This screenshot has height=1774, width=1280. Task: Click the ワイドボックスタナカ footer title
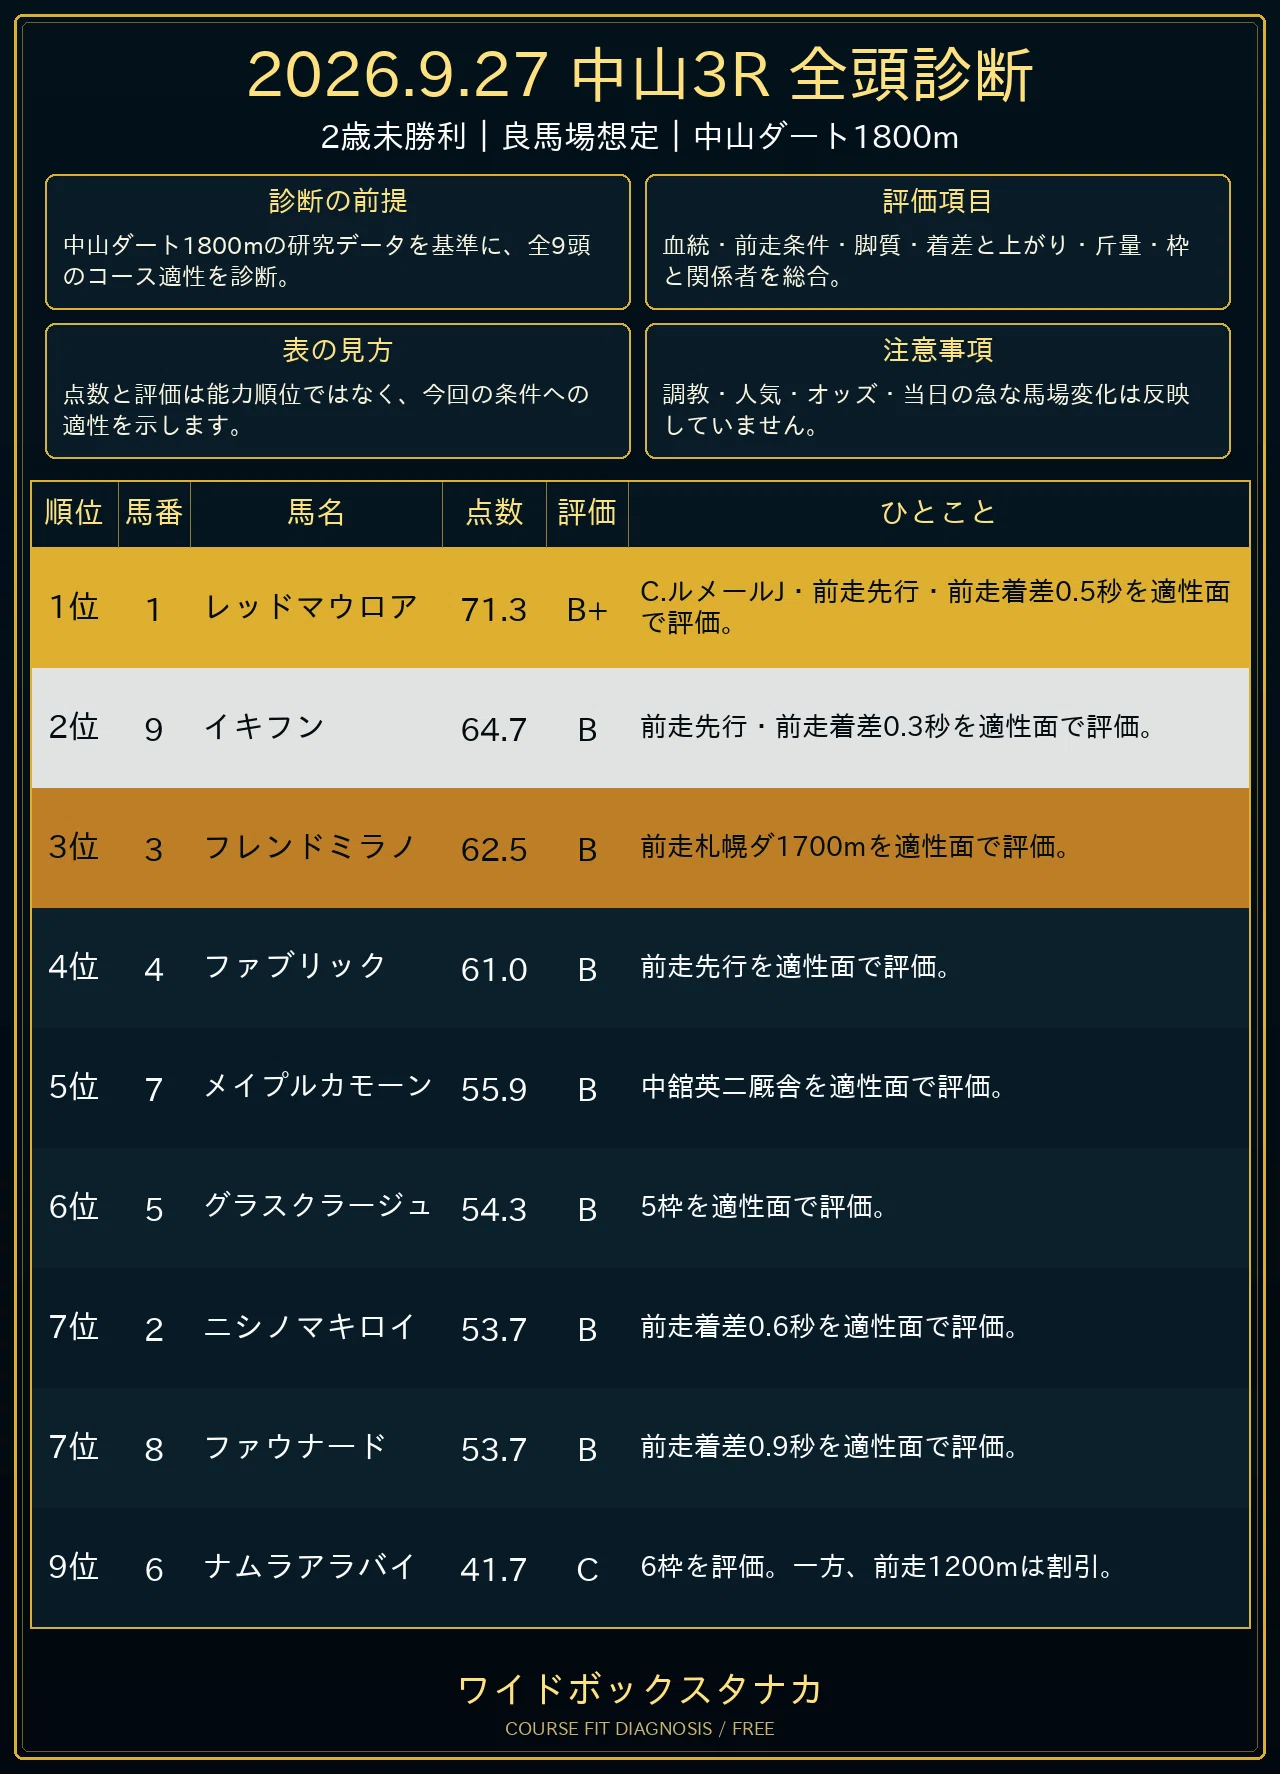[x=640, y=1689]
